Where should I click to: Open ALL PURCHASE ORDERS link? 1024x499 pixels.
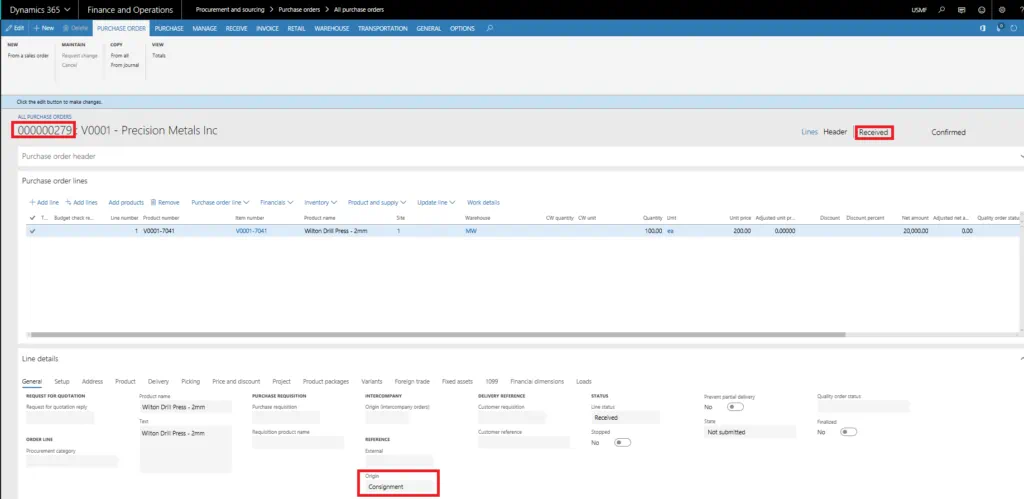pyautogui.click(x=45, y=117)
